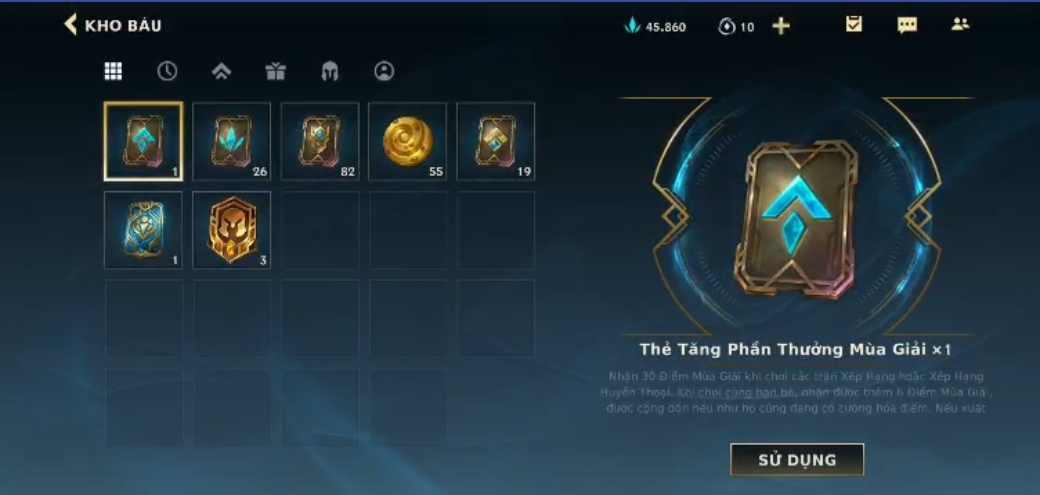This screenshot has height=495, width=1040.
Task: Pick the orange helmet emblem item
Action: (231, 230)
